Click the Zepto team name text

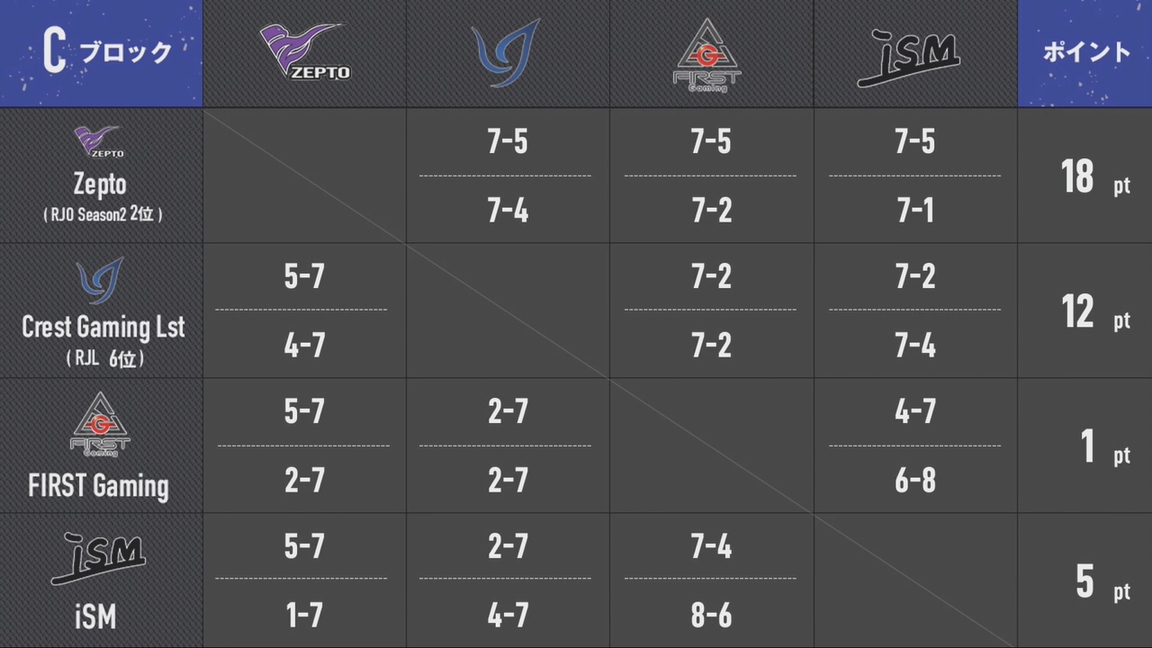(x=100, y=184)
